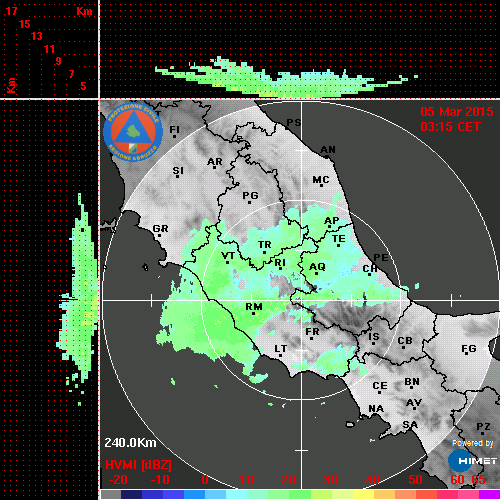Viewport: 500px width, 500px height.
Task: Click the HVMI [dBZ] legend title
Action: (x=138, y=465)
